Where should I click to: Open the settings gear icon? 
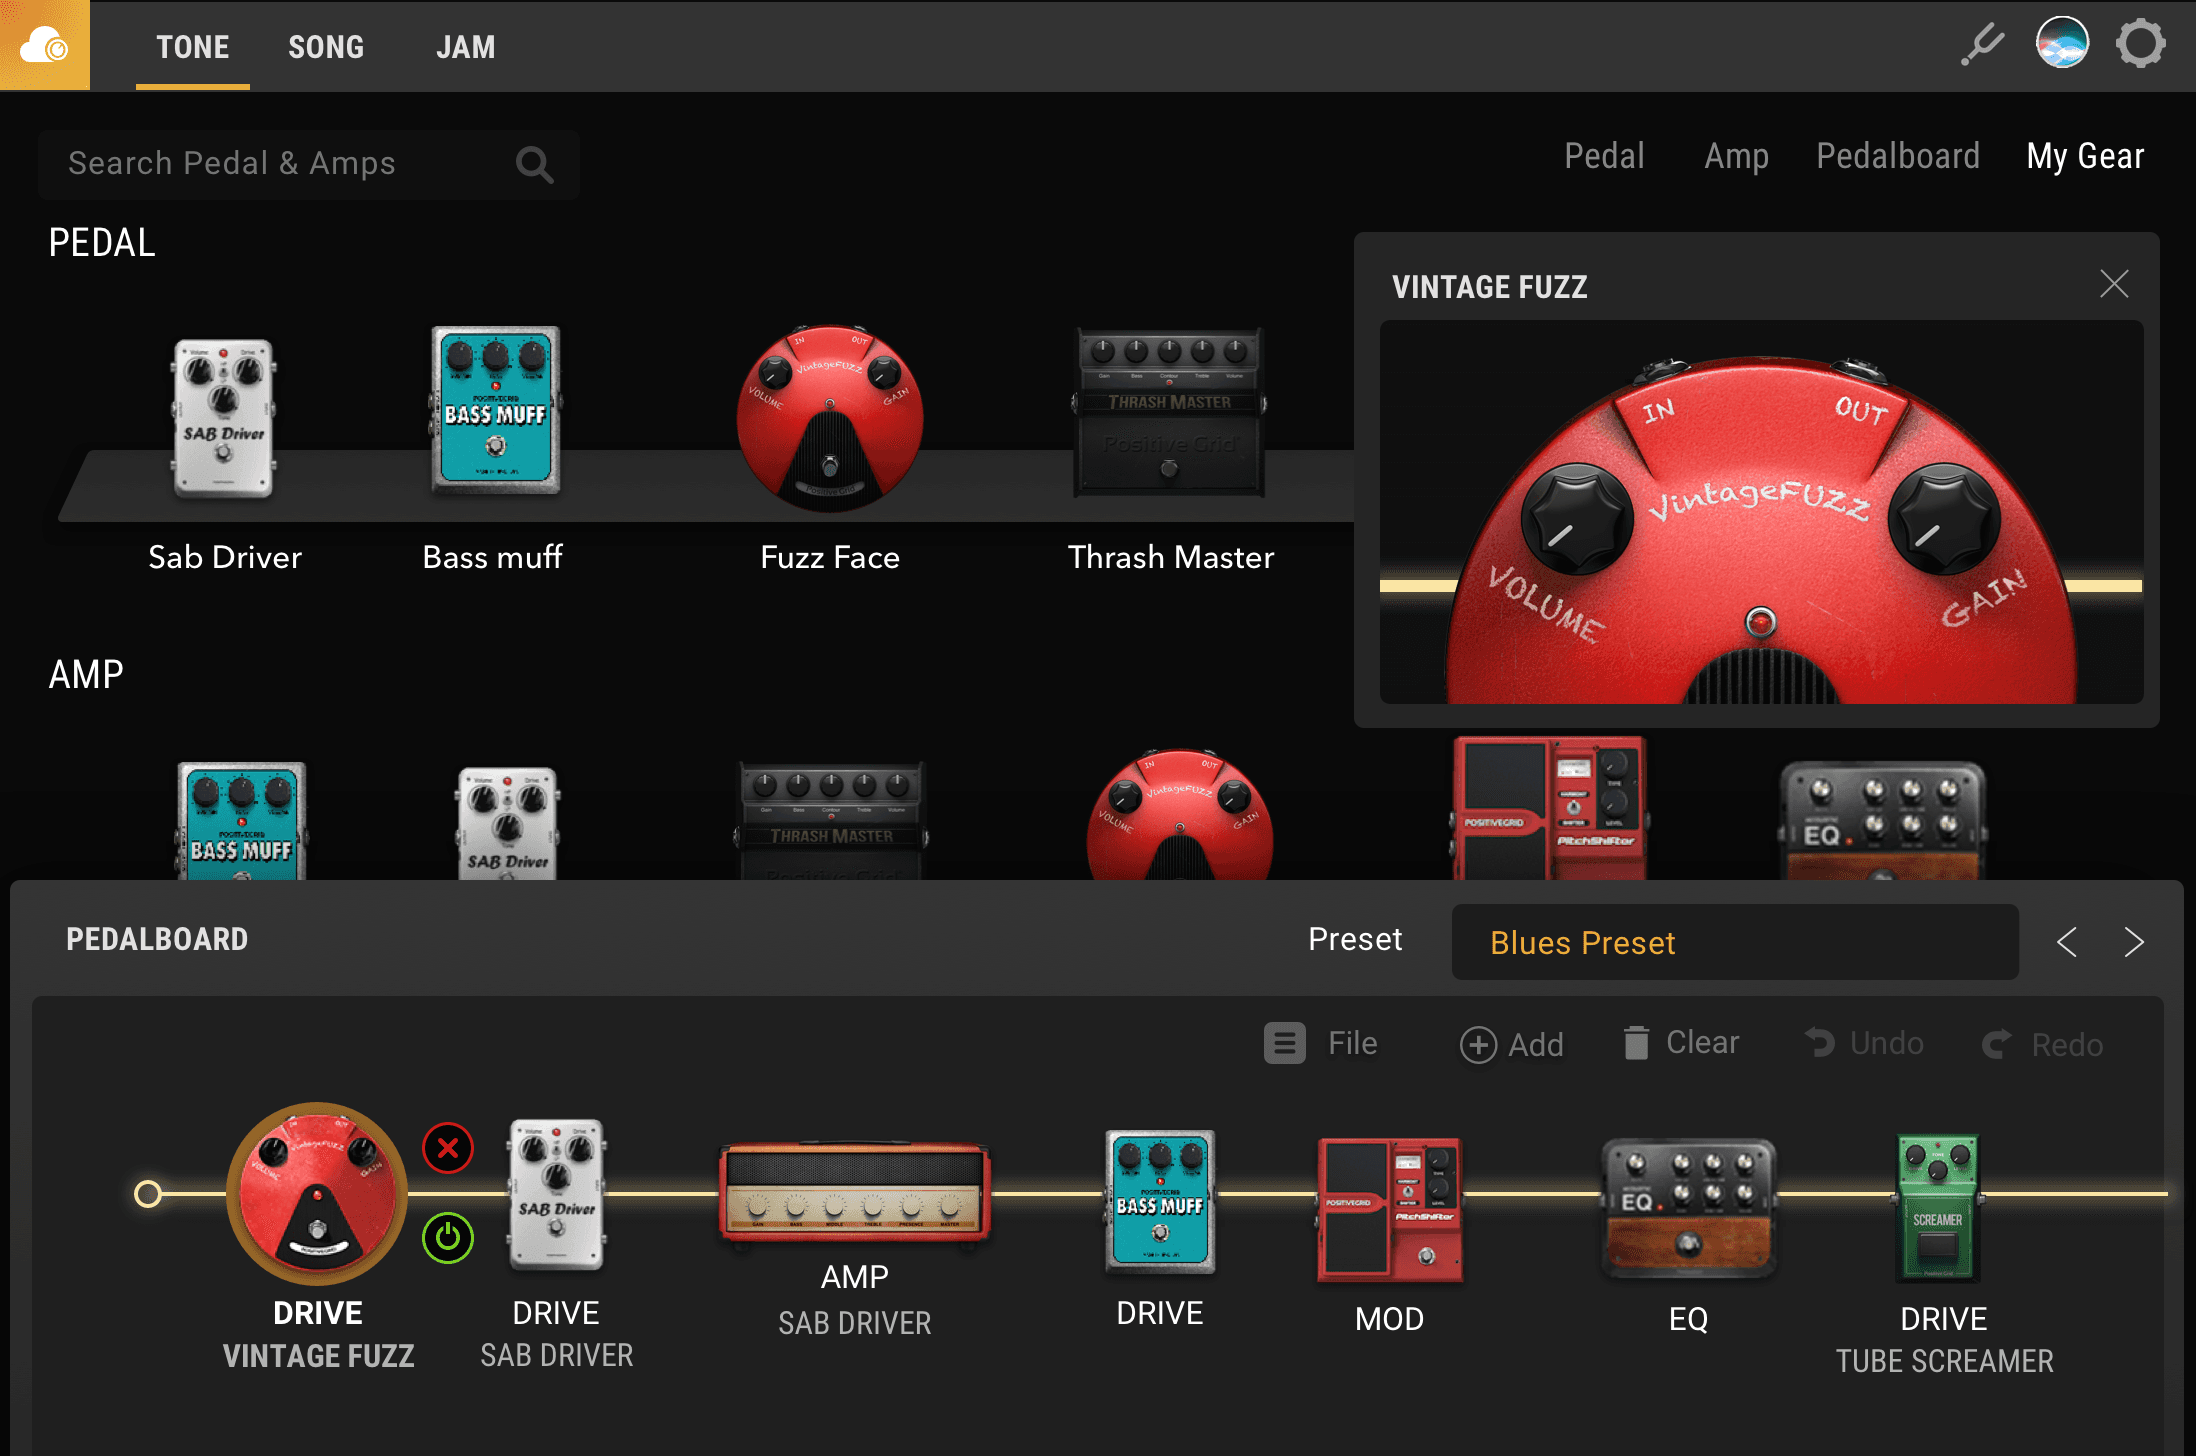(x=2140, y=45)
